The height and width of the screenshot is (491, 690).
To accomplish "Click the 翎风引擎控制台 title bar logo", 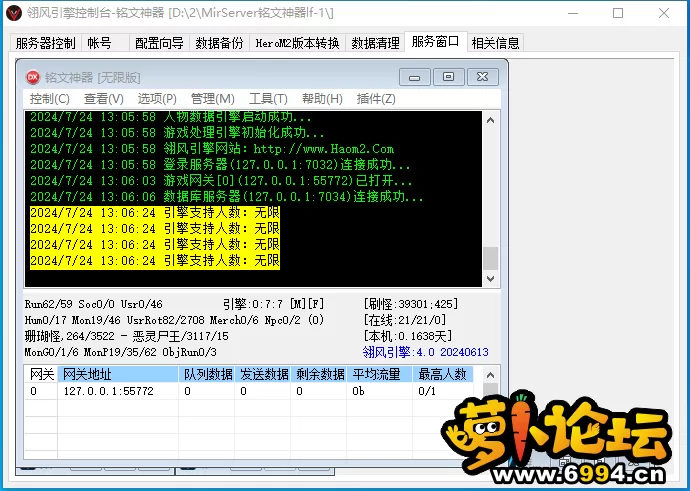I will click(x=14, y=13).
